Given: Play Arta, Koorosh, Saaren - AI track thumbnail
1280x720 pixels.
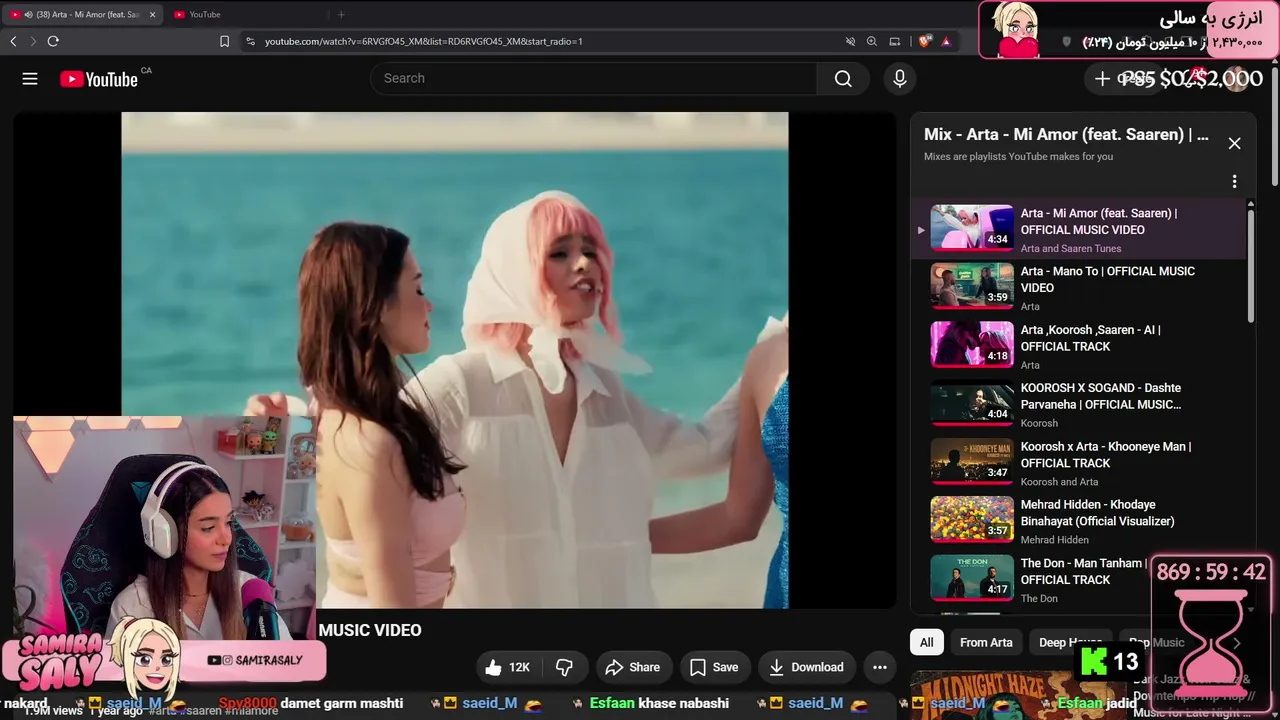Looking at the screenshot, I should (x=972, y=345).
